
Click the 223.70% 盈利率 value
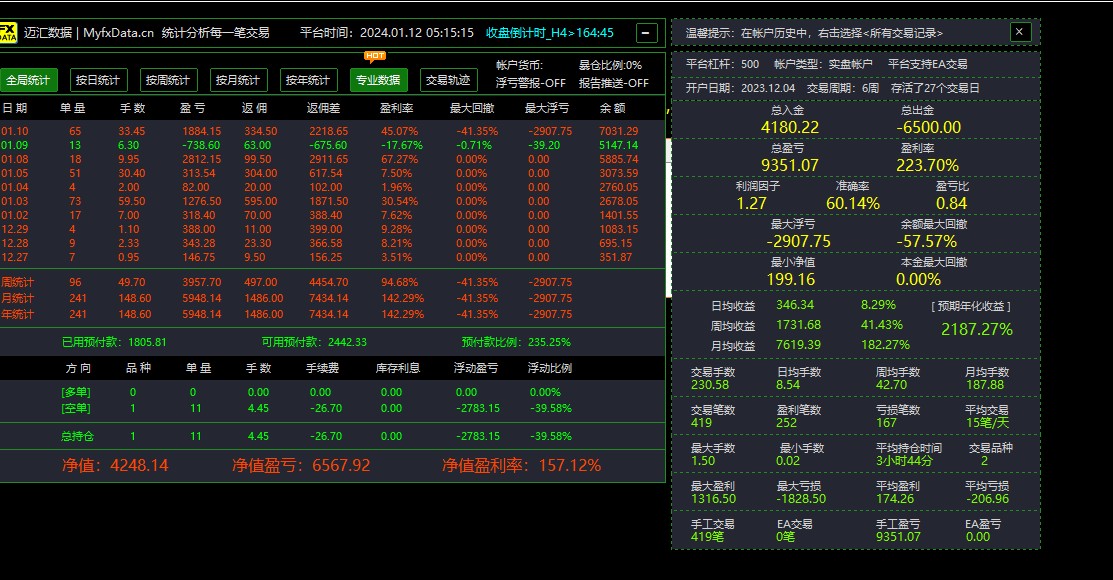click(x=928, y=165)
